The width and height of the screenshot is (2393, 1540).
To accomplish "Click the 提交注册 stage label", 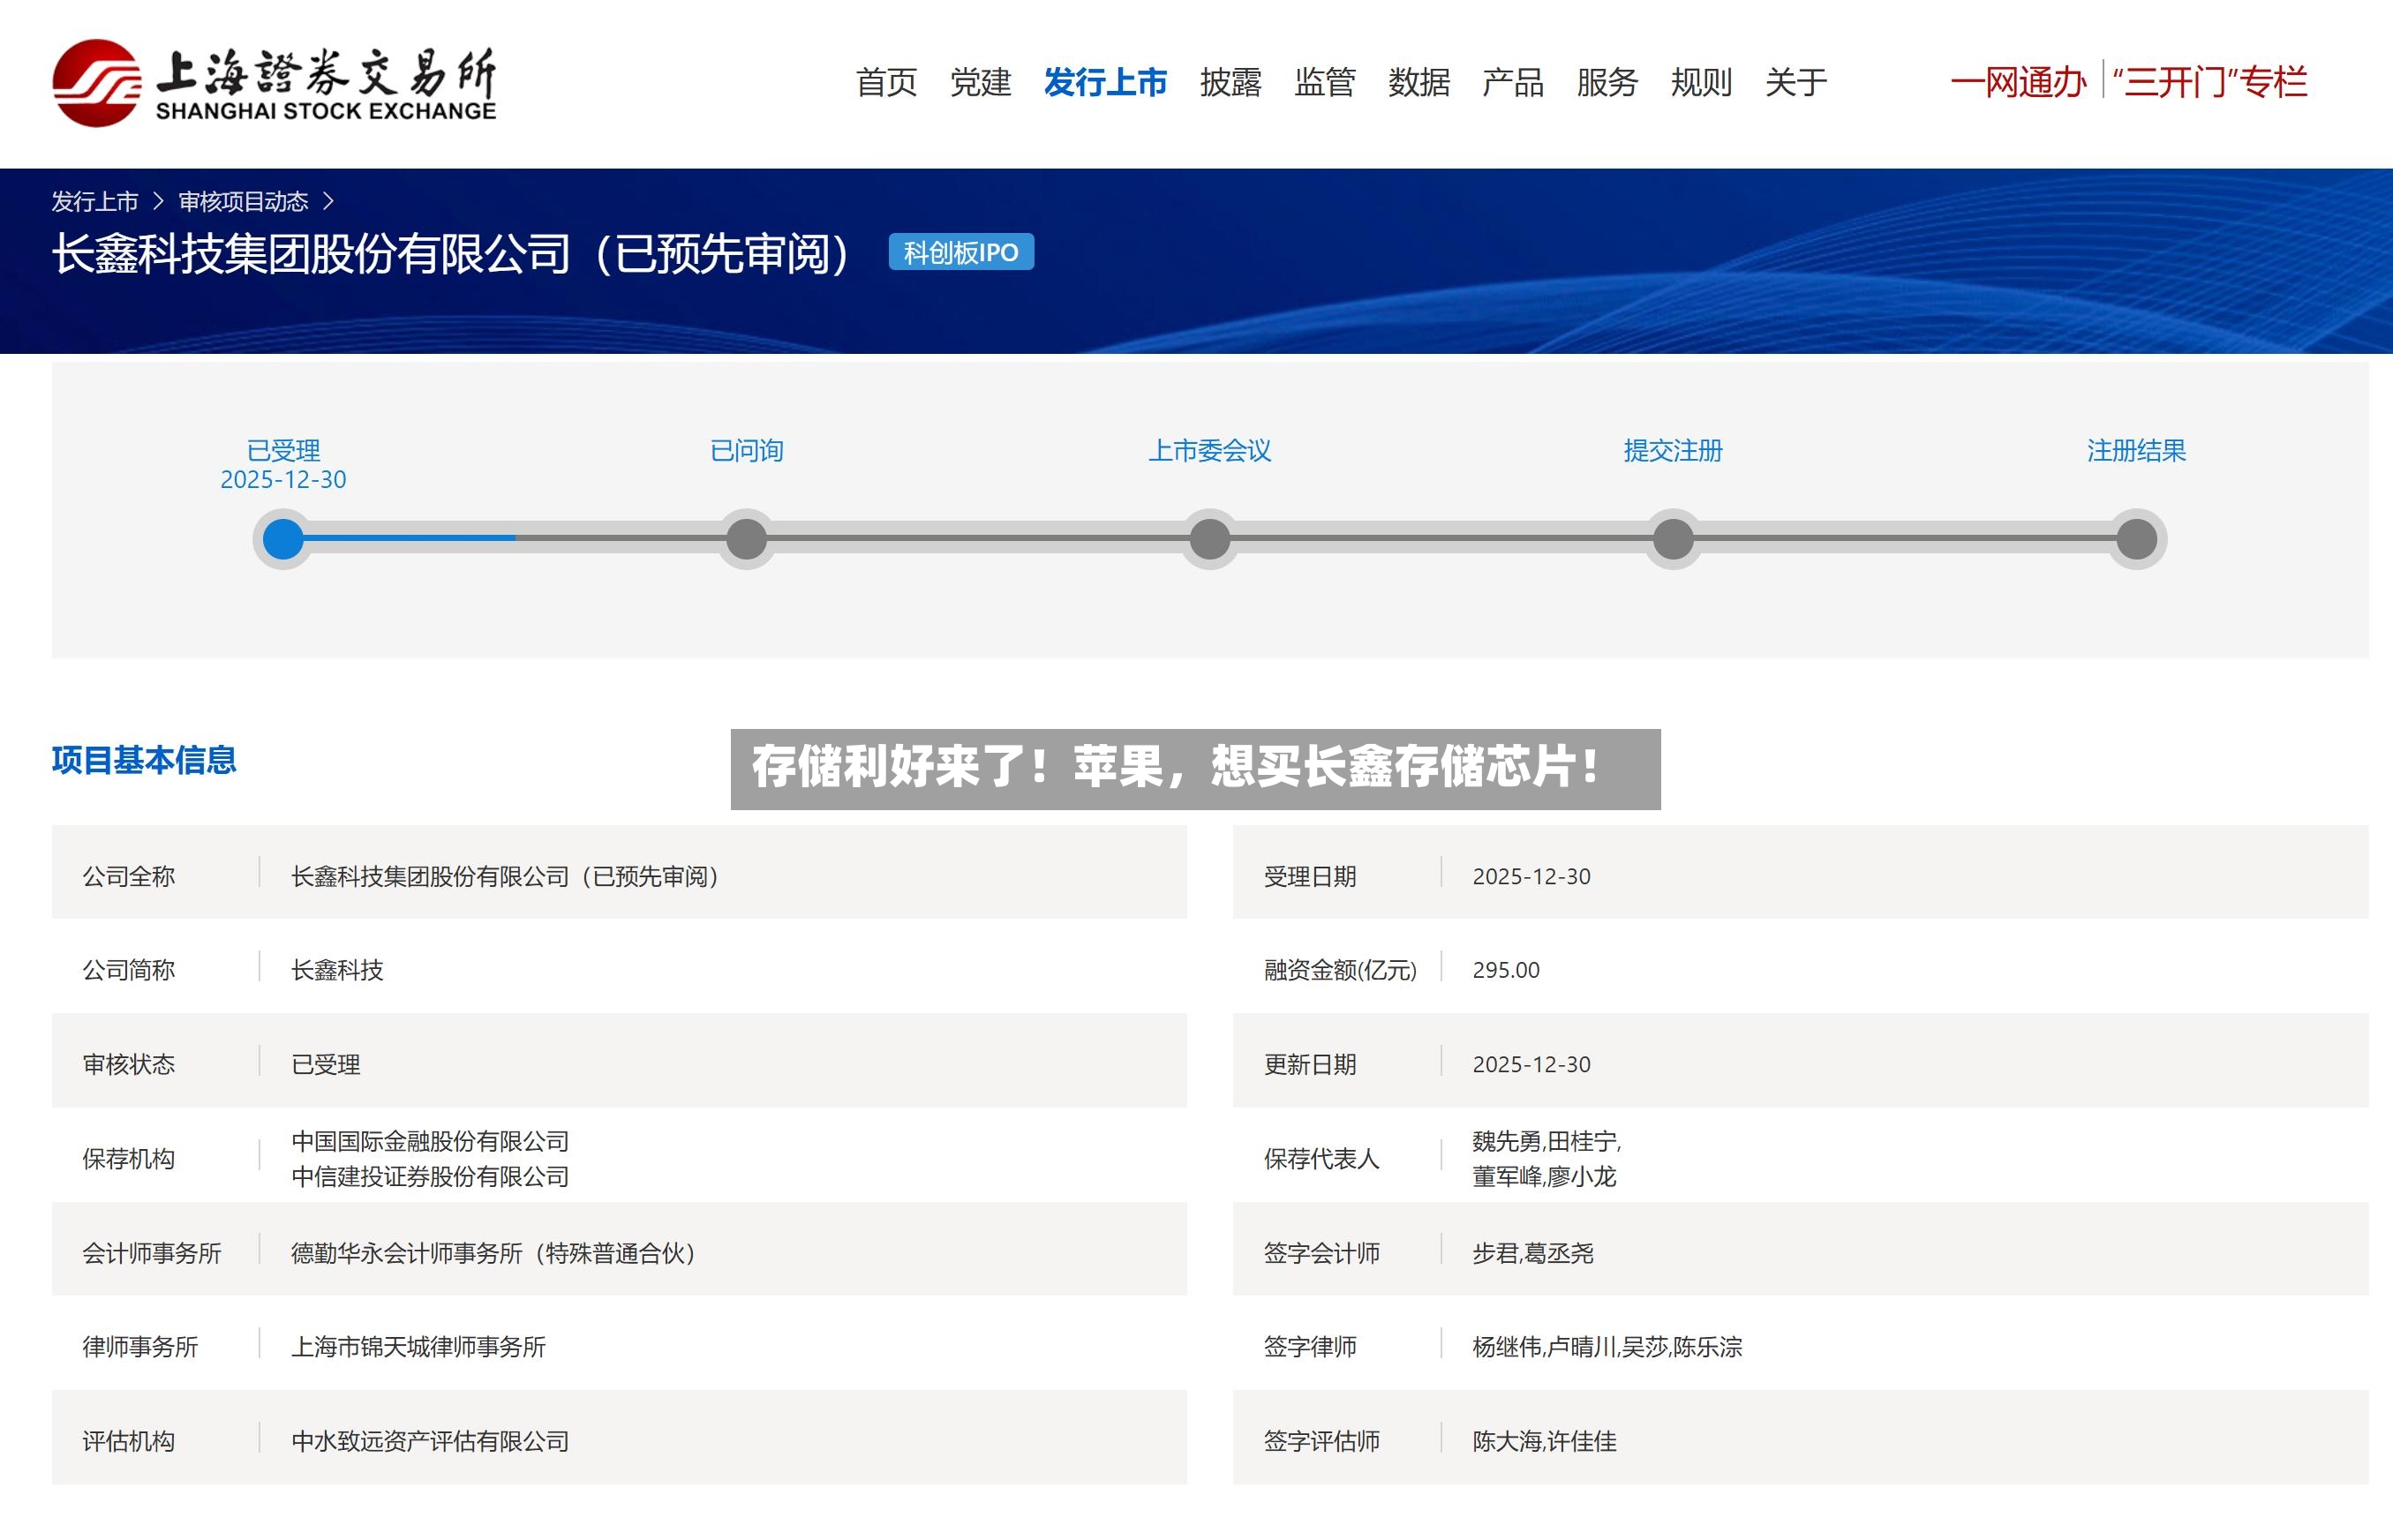I will pyautogui.click(x=1673, y=451).
